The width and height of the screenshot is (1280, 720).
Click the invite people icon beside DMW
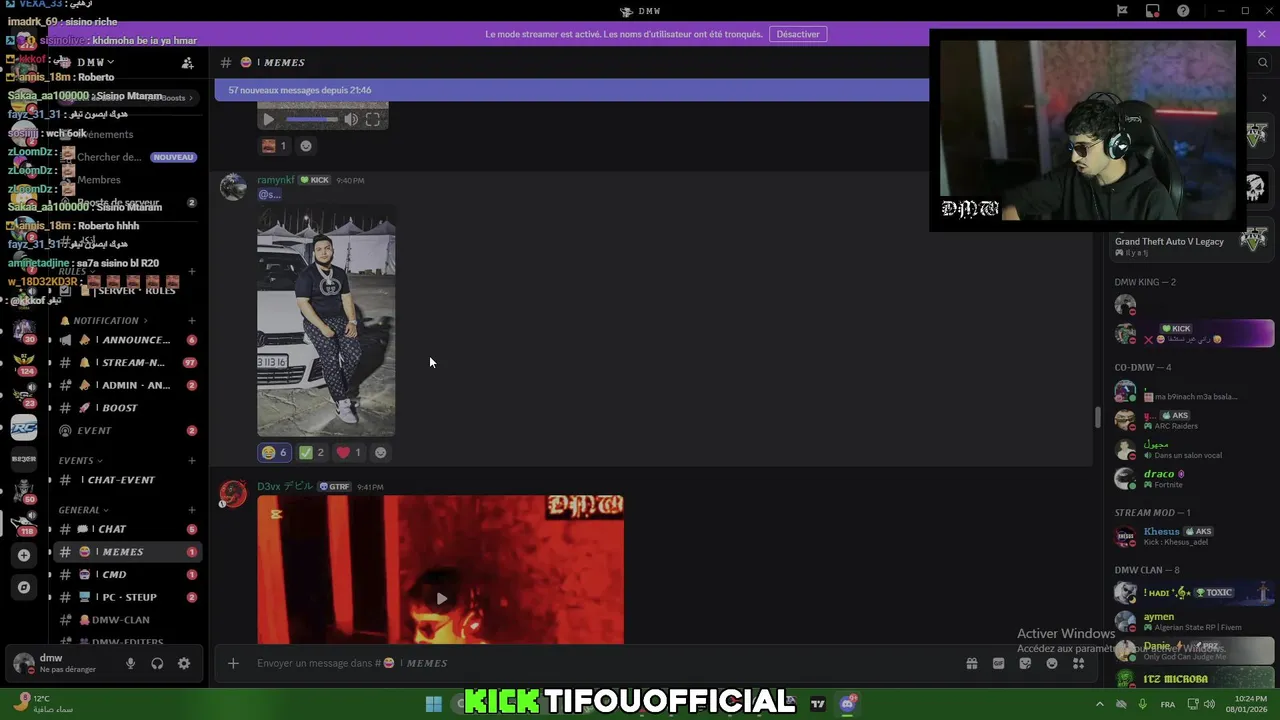pyautogui.click(x=187, y=62)
